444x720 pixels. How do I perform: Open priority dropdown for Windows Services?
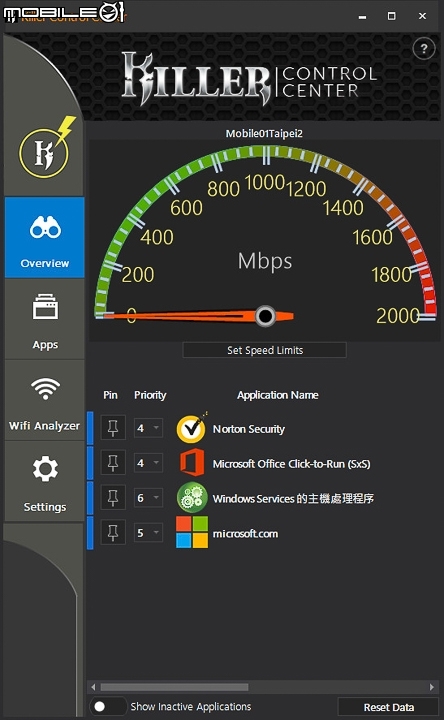[148, 498]
